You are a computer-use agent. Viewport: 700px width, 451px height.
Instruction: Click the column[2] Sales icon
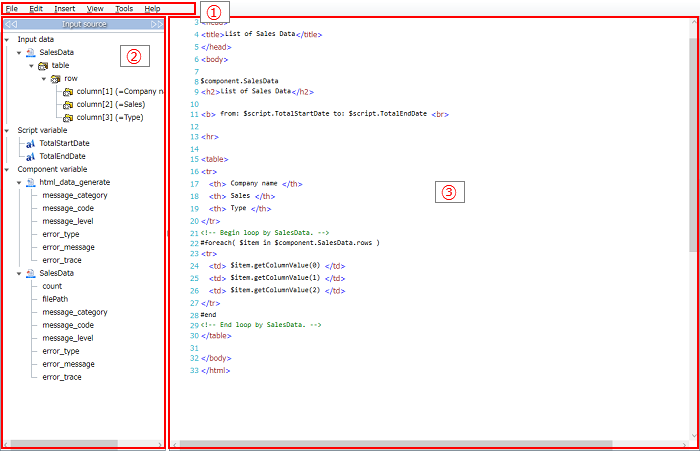(x=68, y=104)
